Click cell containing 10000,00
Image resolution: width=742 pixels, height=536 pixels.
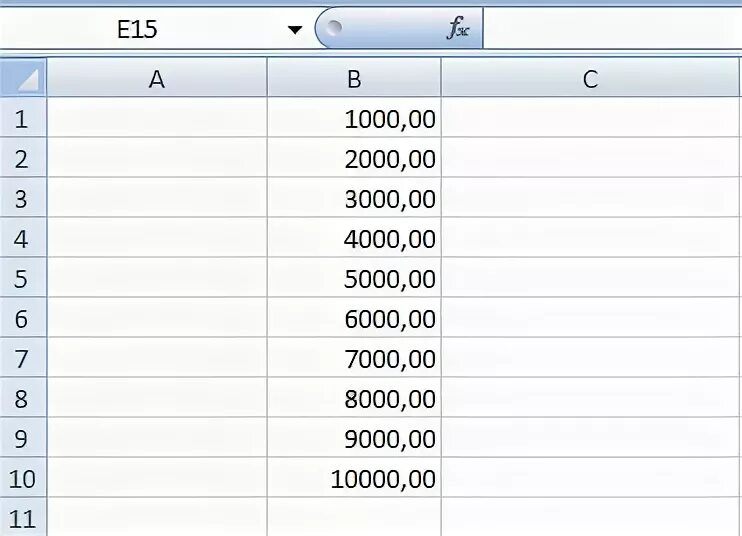point(354,477)
